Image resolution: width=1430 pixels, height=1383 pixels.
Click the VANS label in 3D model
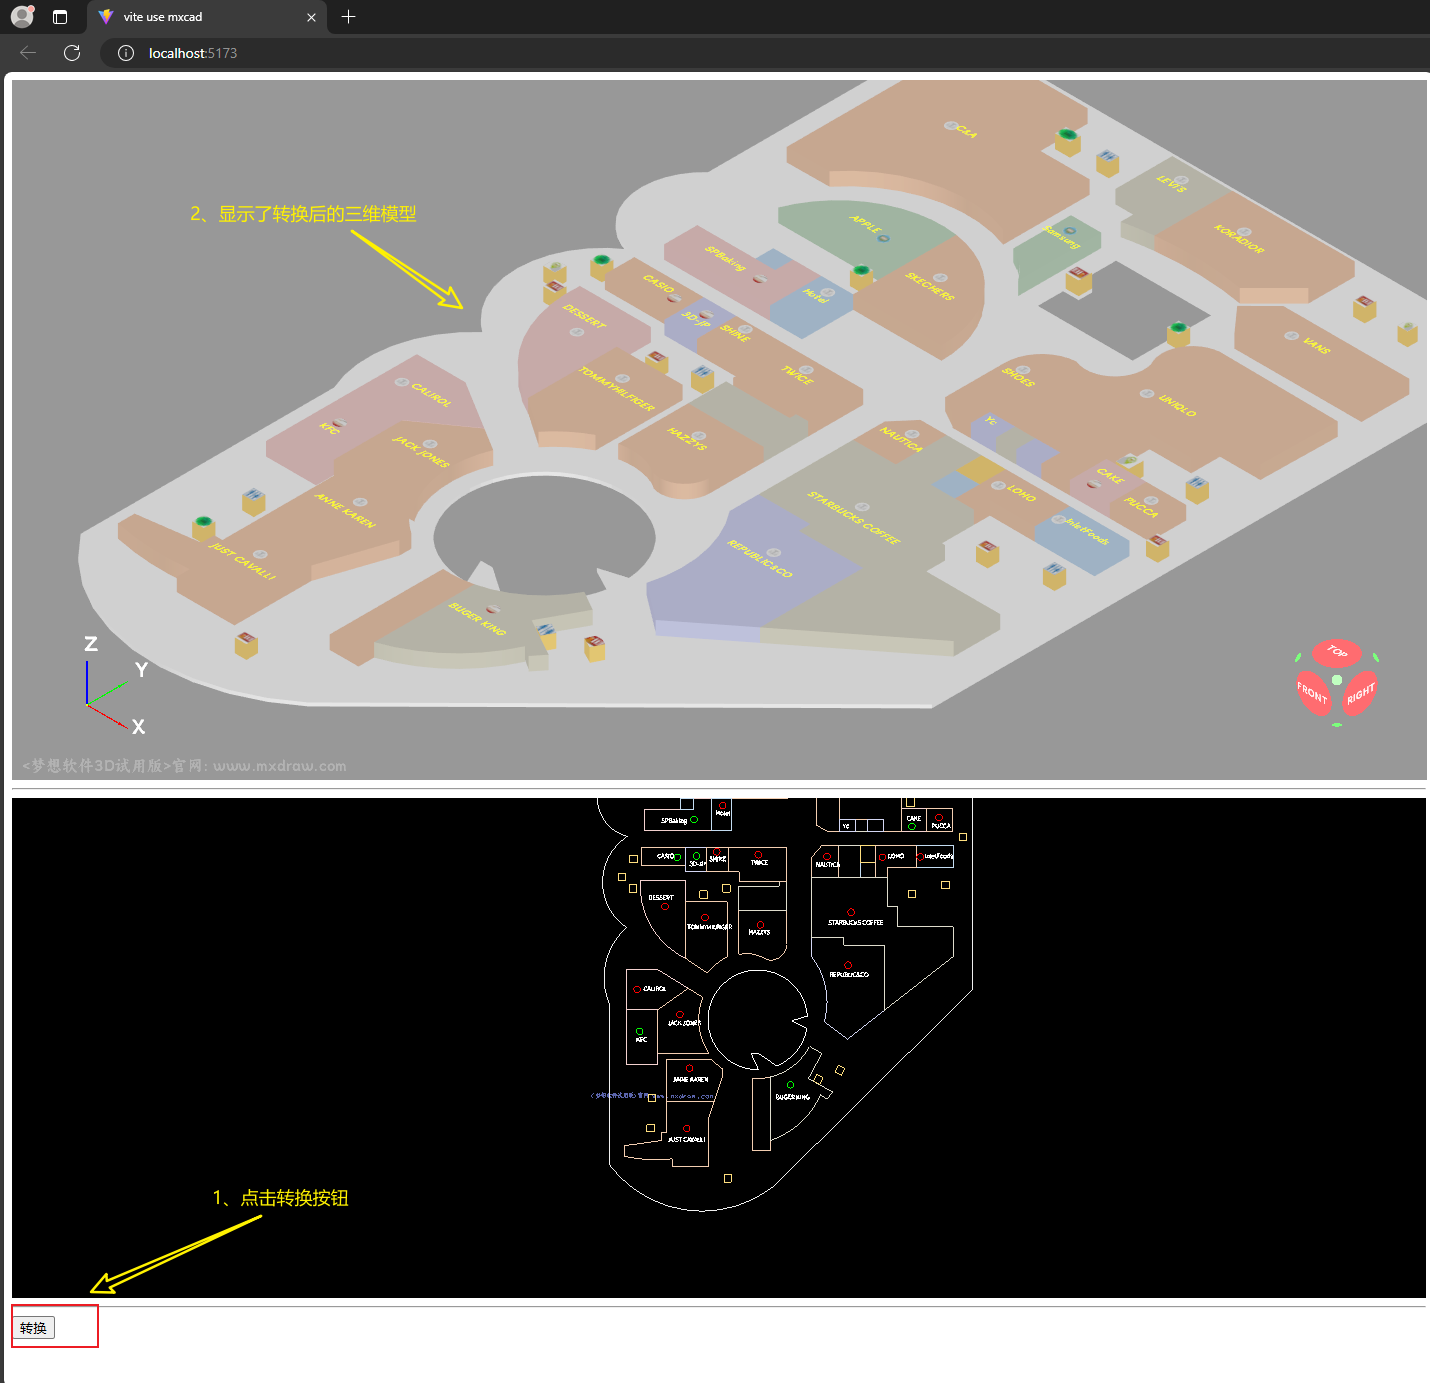click(1316, 346)
